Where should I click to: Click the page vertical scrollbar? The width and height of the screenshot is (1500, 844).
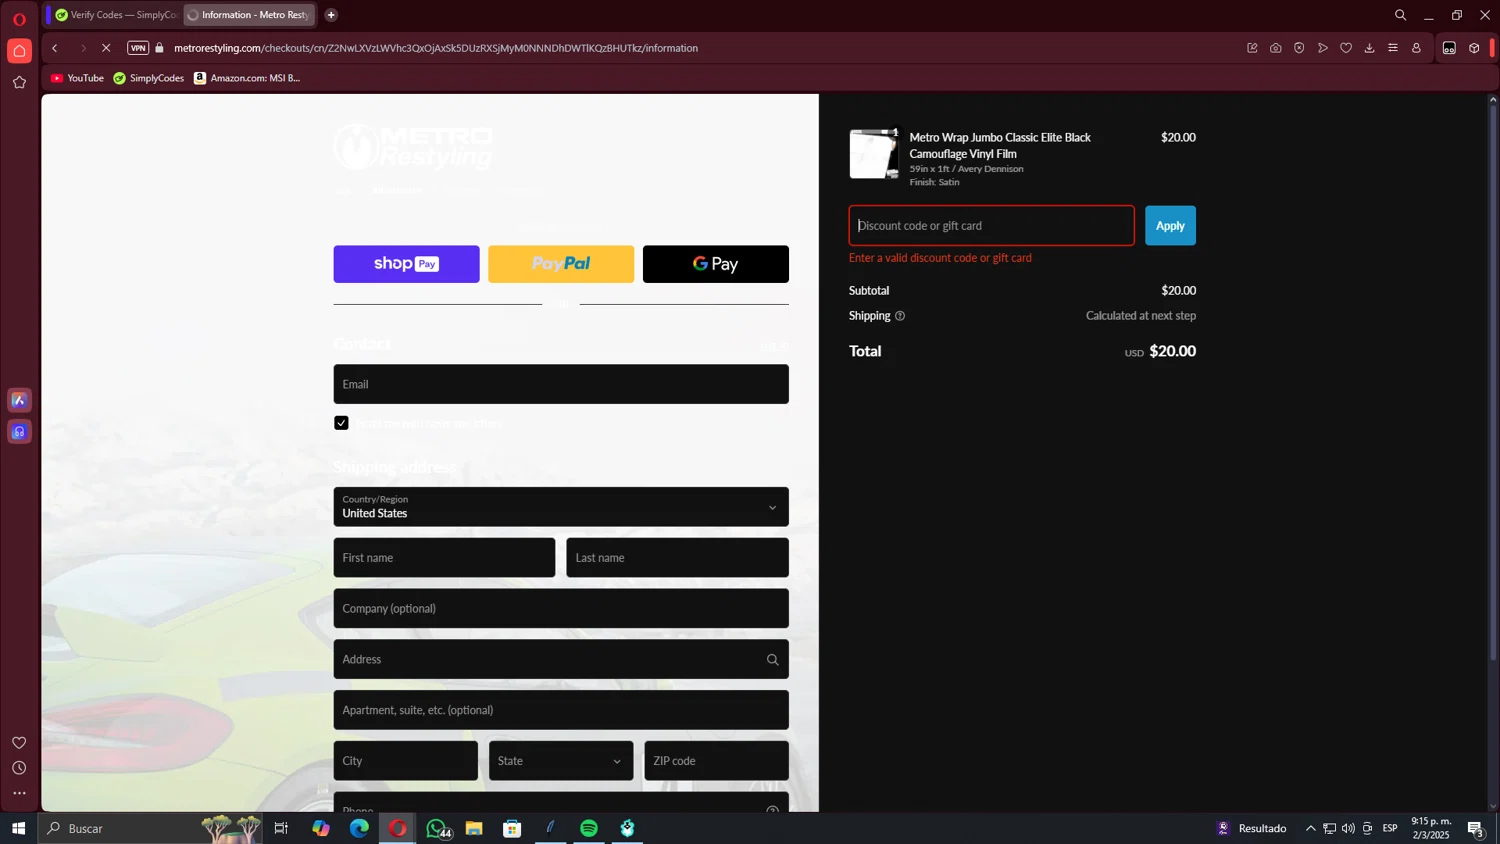[x=1493, y=380]
